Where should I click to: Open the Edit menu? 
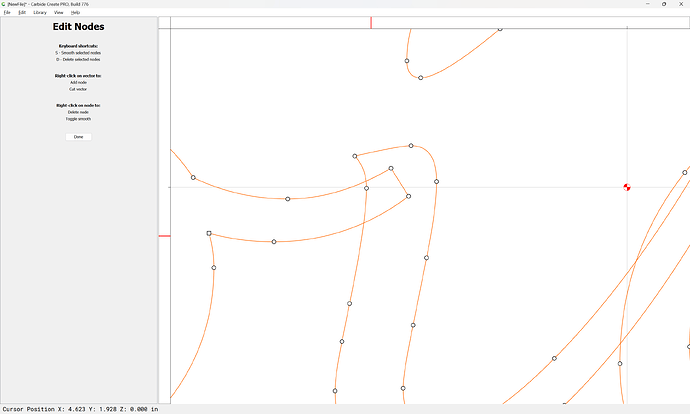click(22, 12)
